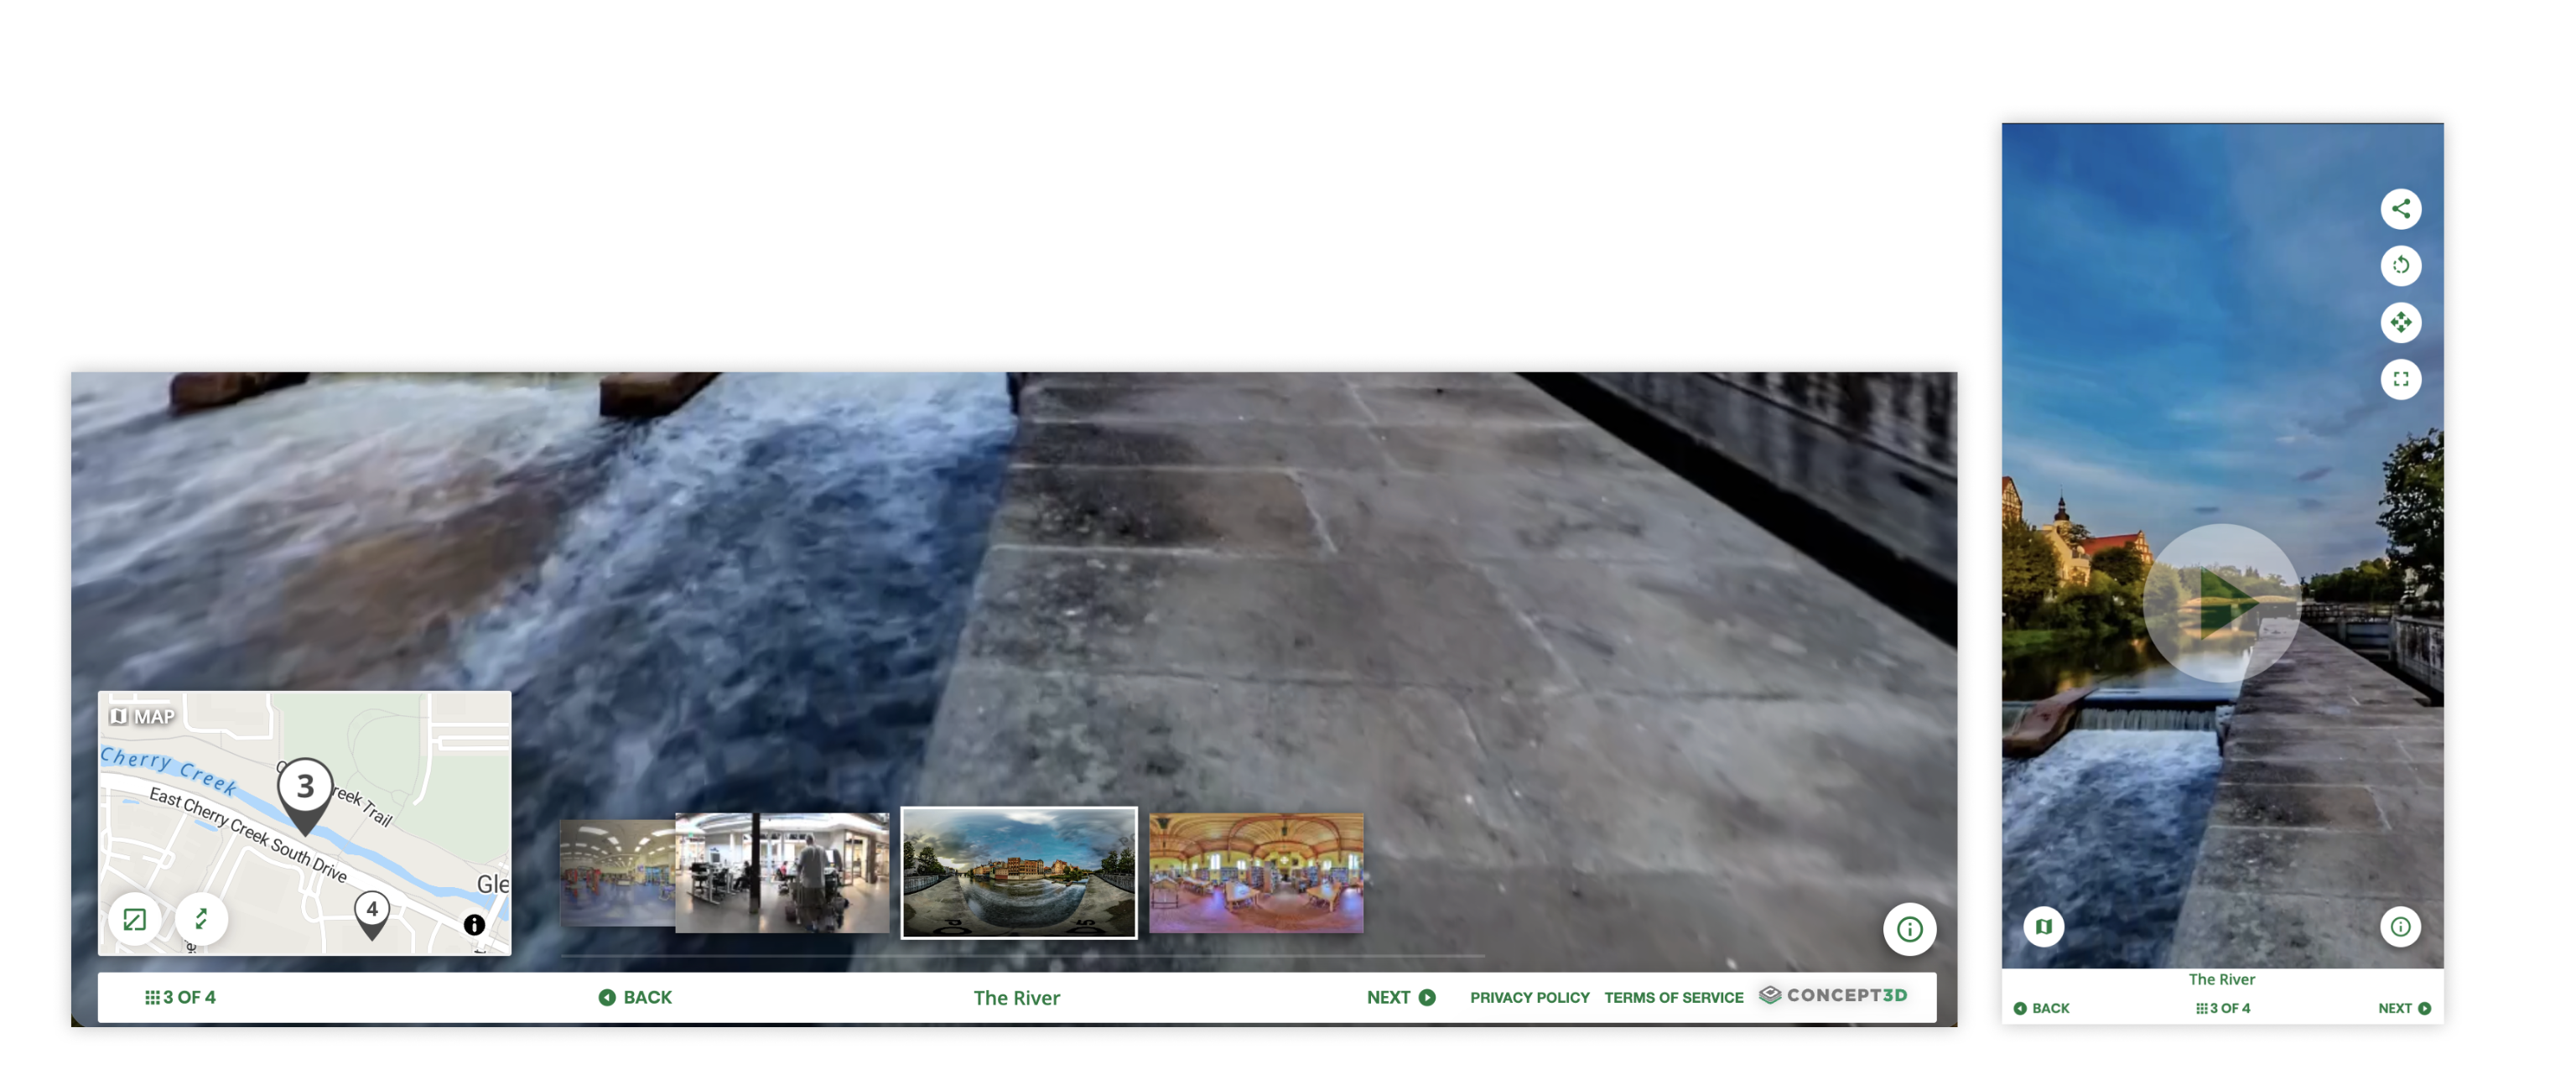Enter fullscreen in the mobile tour
The height and width of the screenshot is (1085, 2576).
2400,379
